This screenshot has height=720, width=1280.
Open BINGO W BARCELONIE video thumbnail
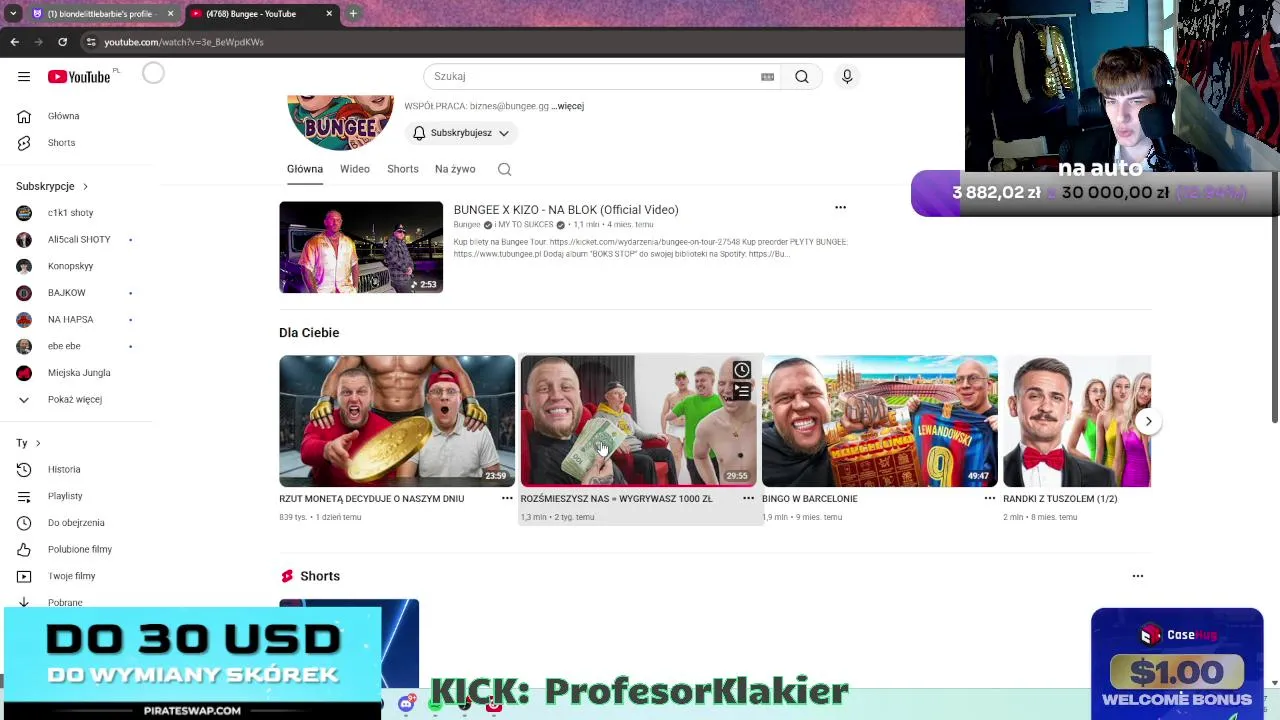pos(879,421)
